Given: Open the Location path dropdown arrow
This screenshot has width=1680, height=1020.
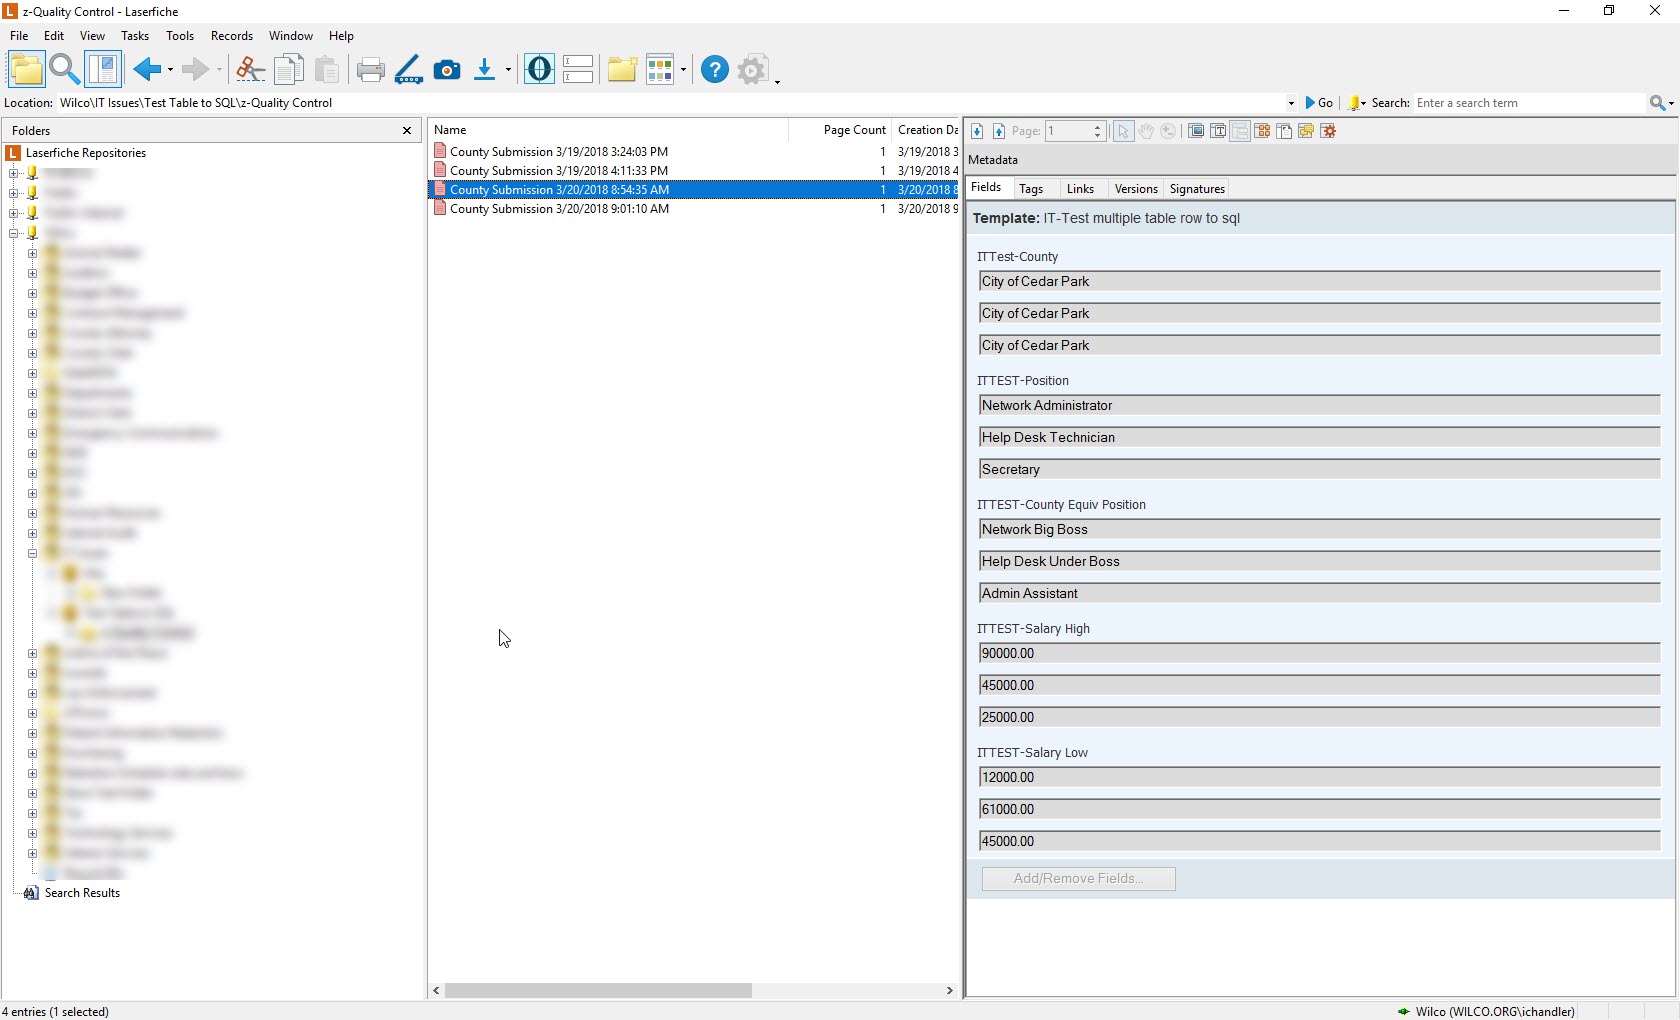Looking at the screenshot, I should point(1291,103).
